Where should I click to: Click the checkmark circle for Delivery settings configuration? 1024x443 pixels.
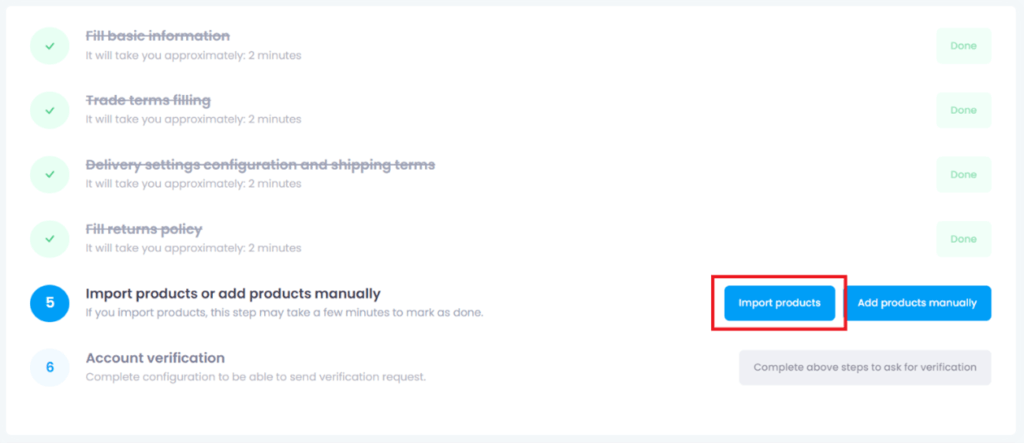50,174
